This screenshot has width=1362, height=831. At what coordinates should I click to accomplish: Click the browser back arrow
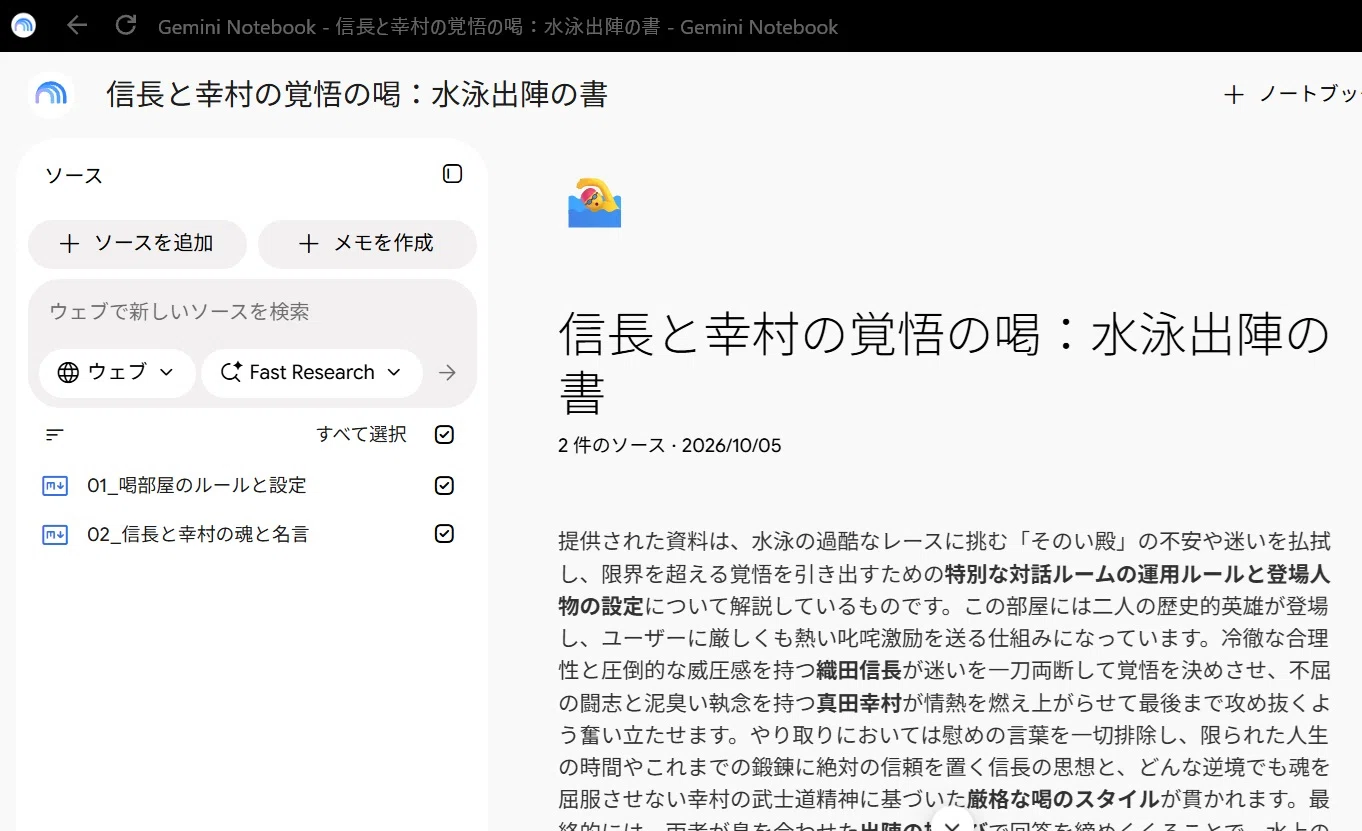pos(77,26)
